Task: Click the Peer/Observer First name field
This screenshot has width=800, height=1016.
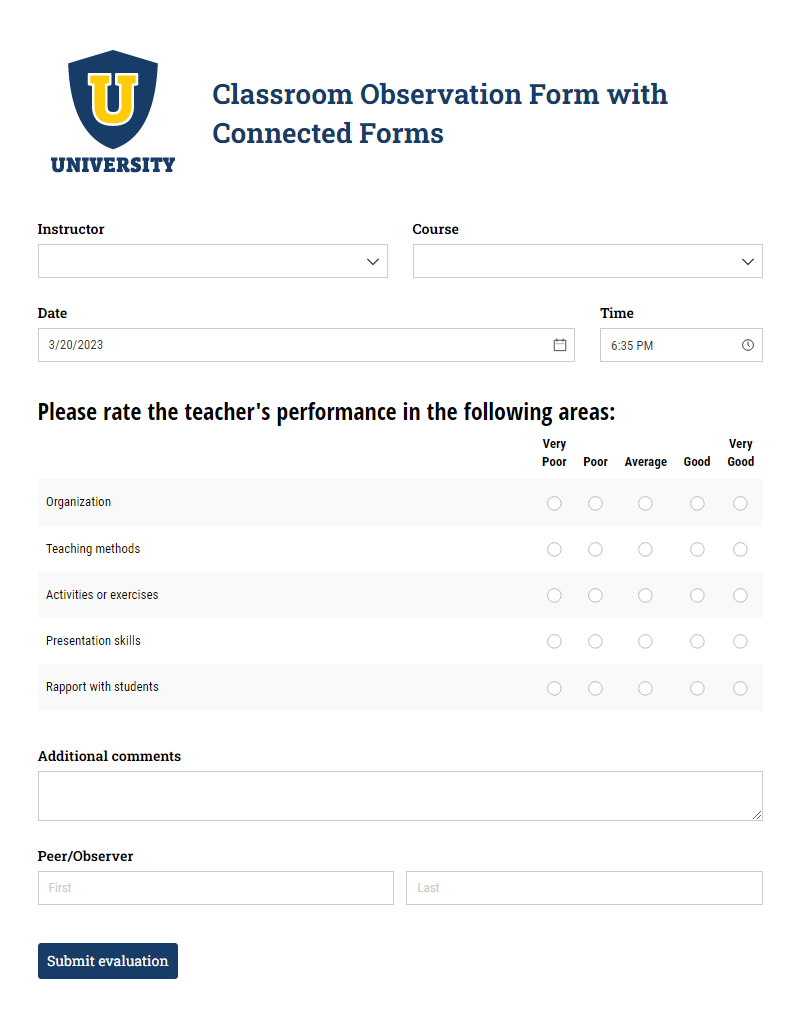Action: [x=216, y=888]
